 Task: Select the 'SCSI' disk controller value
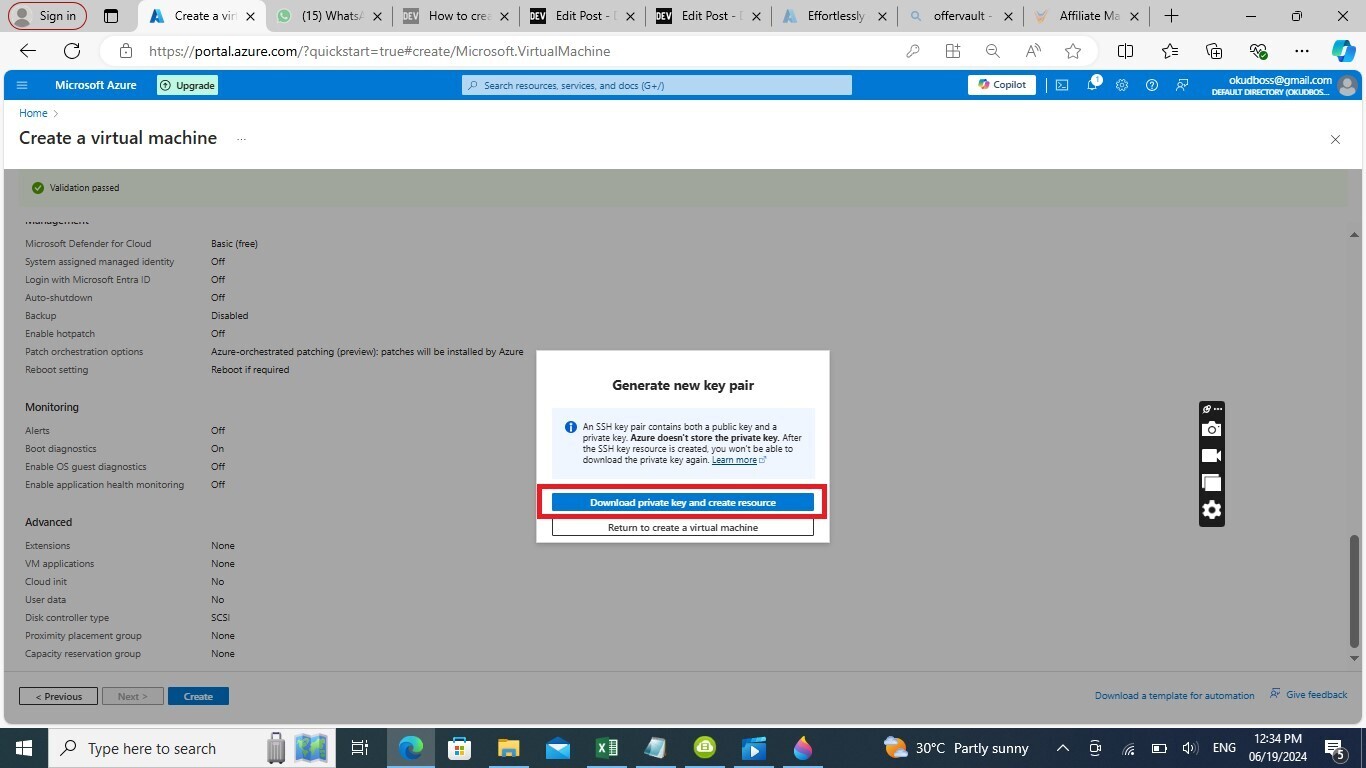point(220,618)
